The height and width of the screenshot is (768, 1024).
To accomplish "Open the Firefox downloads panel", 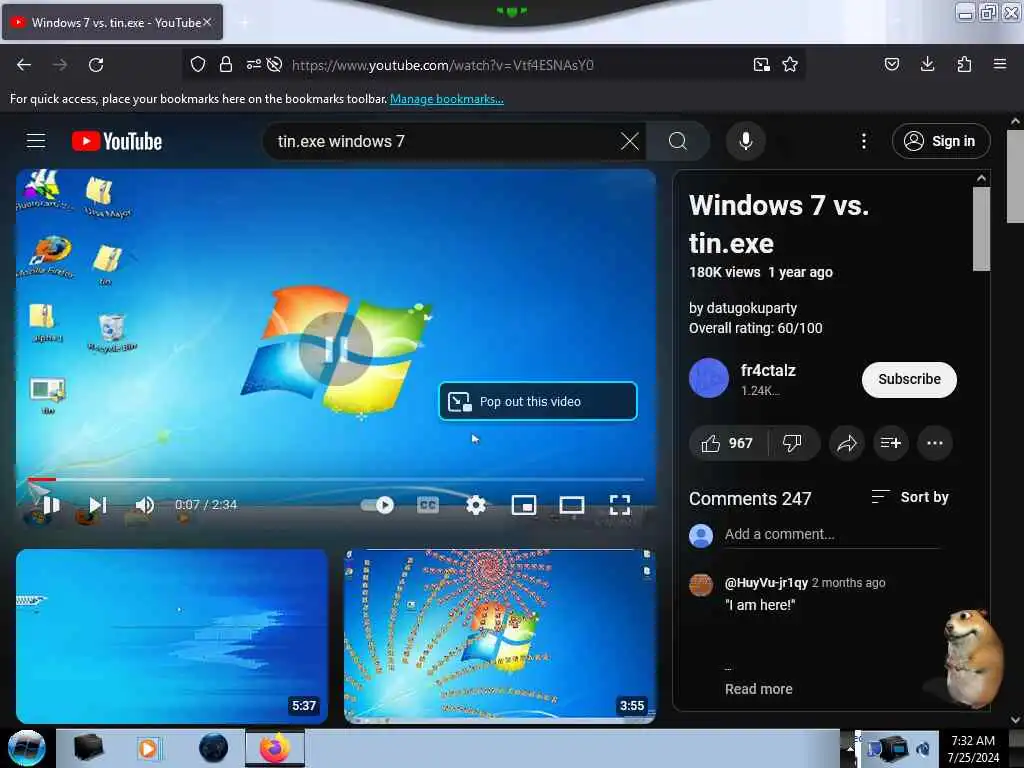I will pos(927,64).
